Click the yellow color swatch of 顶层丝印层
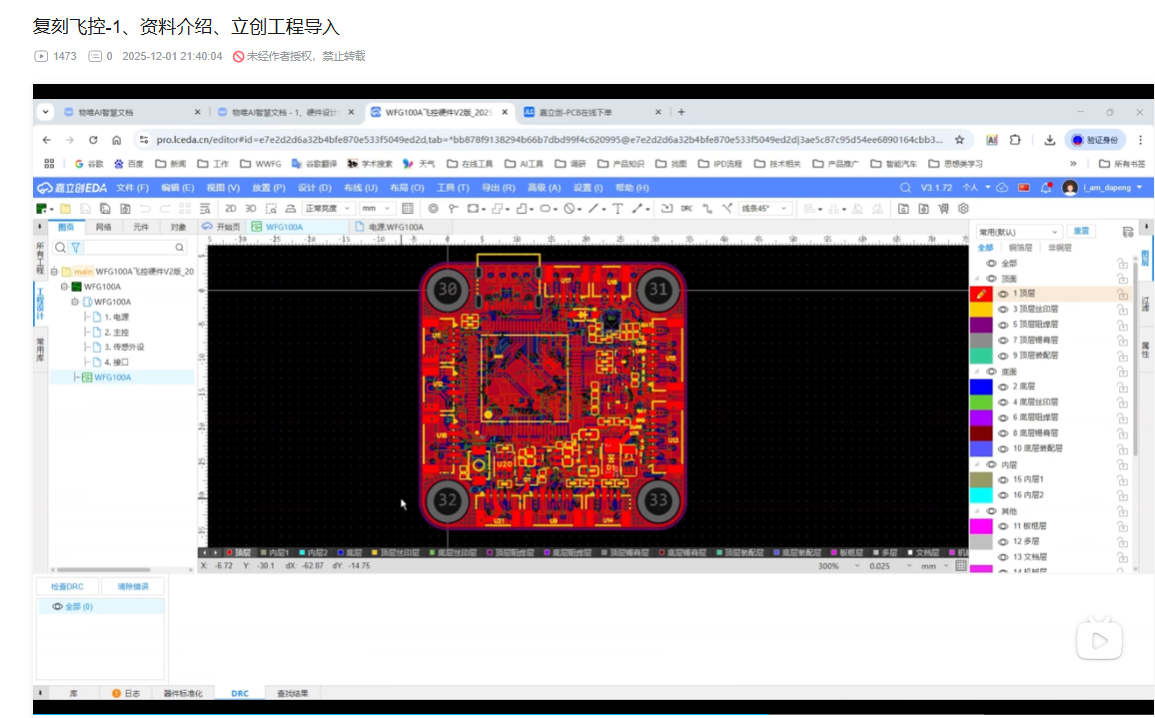This screenshot has width=1155, height=718. 981,310
